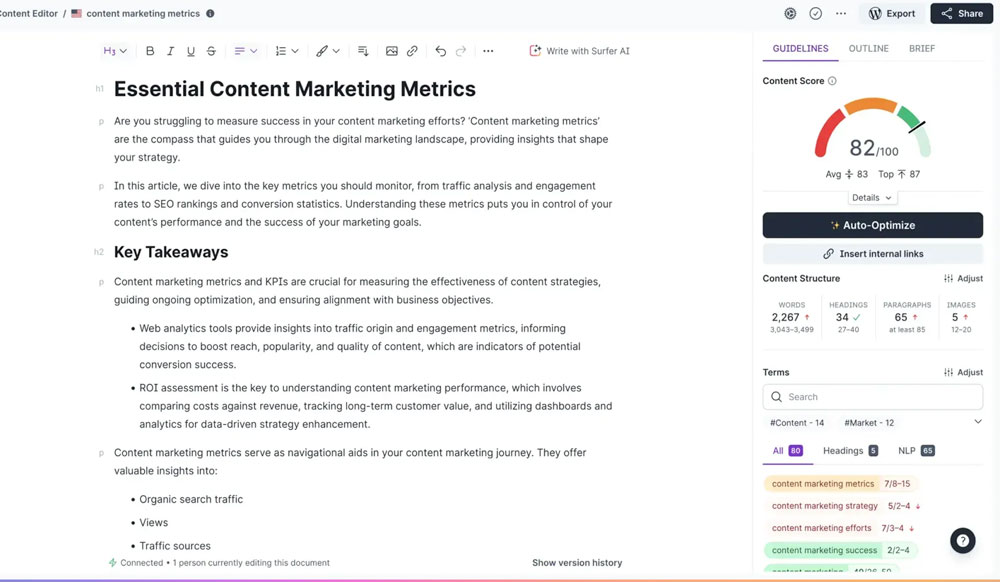Image resolution: width=1000 pixels, height=582 pixels.
Task: Toggle strikethrough formatting
Action: pos(211,51)
